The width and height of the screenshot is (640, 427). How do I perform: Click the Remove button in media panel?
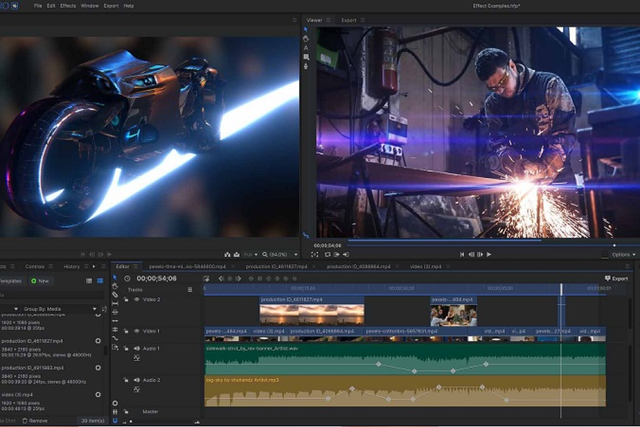(35, 420)
